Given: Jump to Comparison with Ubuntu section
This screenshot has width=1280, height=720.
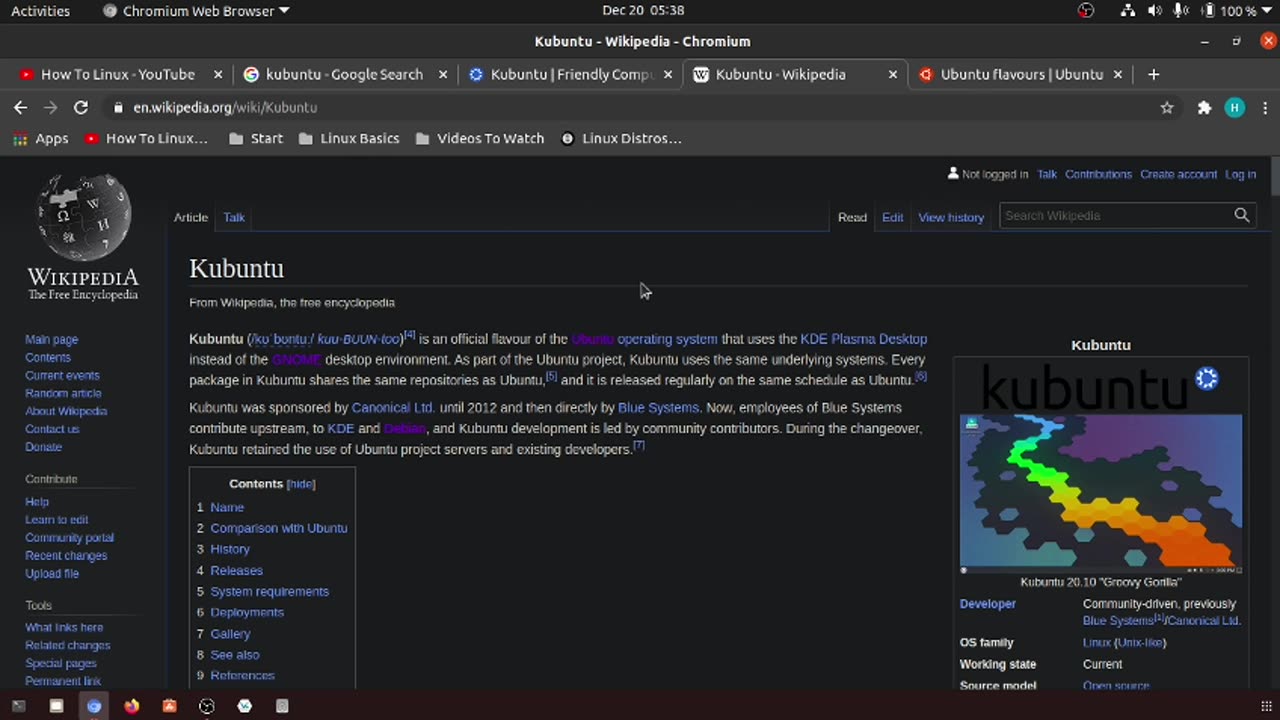Looking at the screenshot, I should (279, 528).
